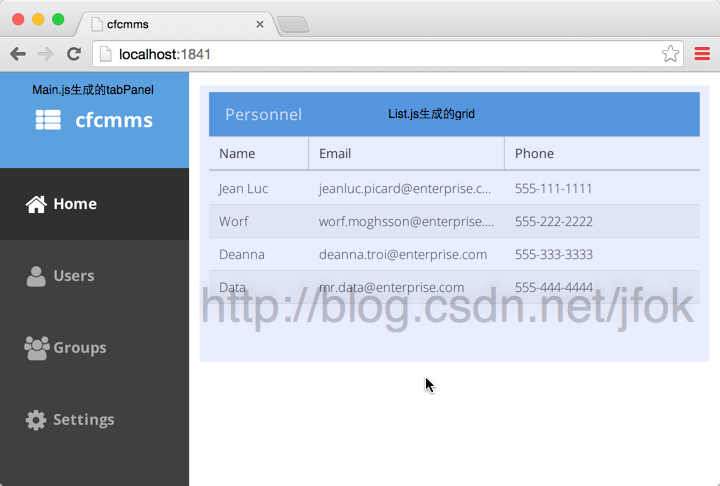This screenshot has width=720, height=486.
Task: Click phone number 555-111-1111
Action: click(553, 188)
